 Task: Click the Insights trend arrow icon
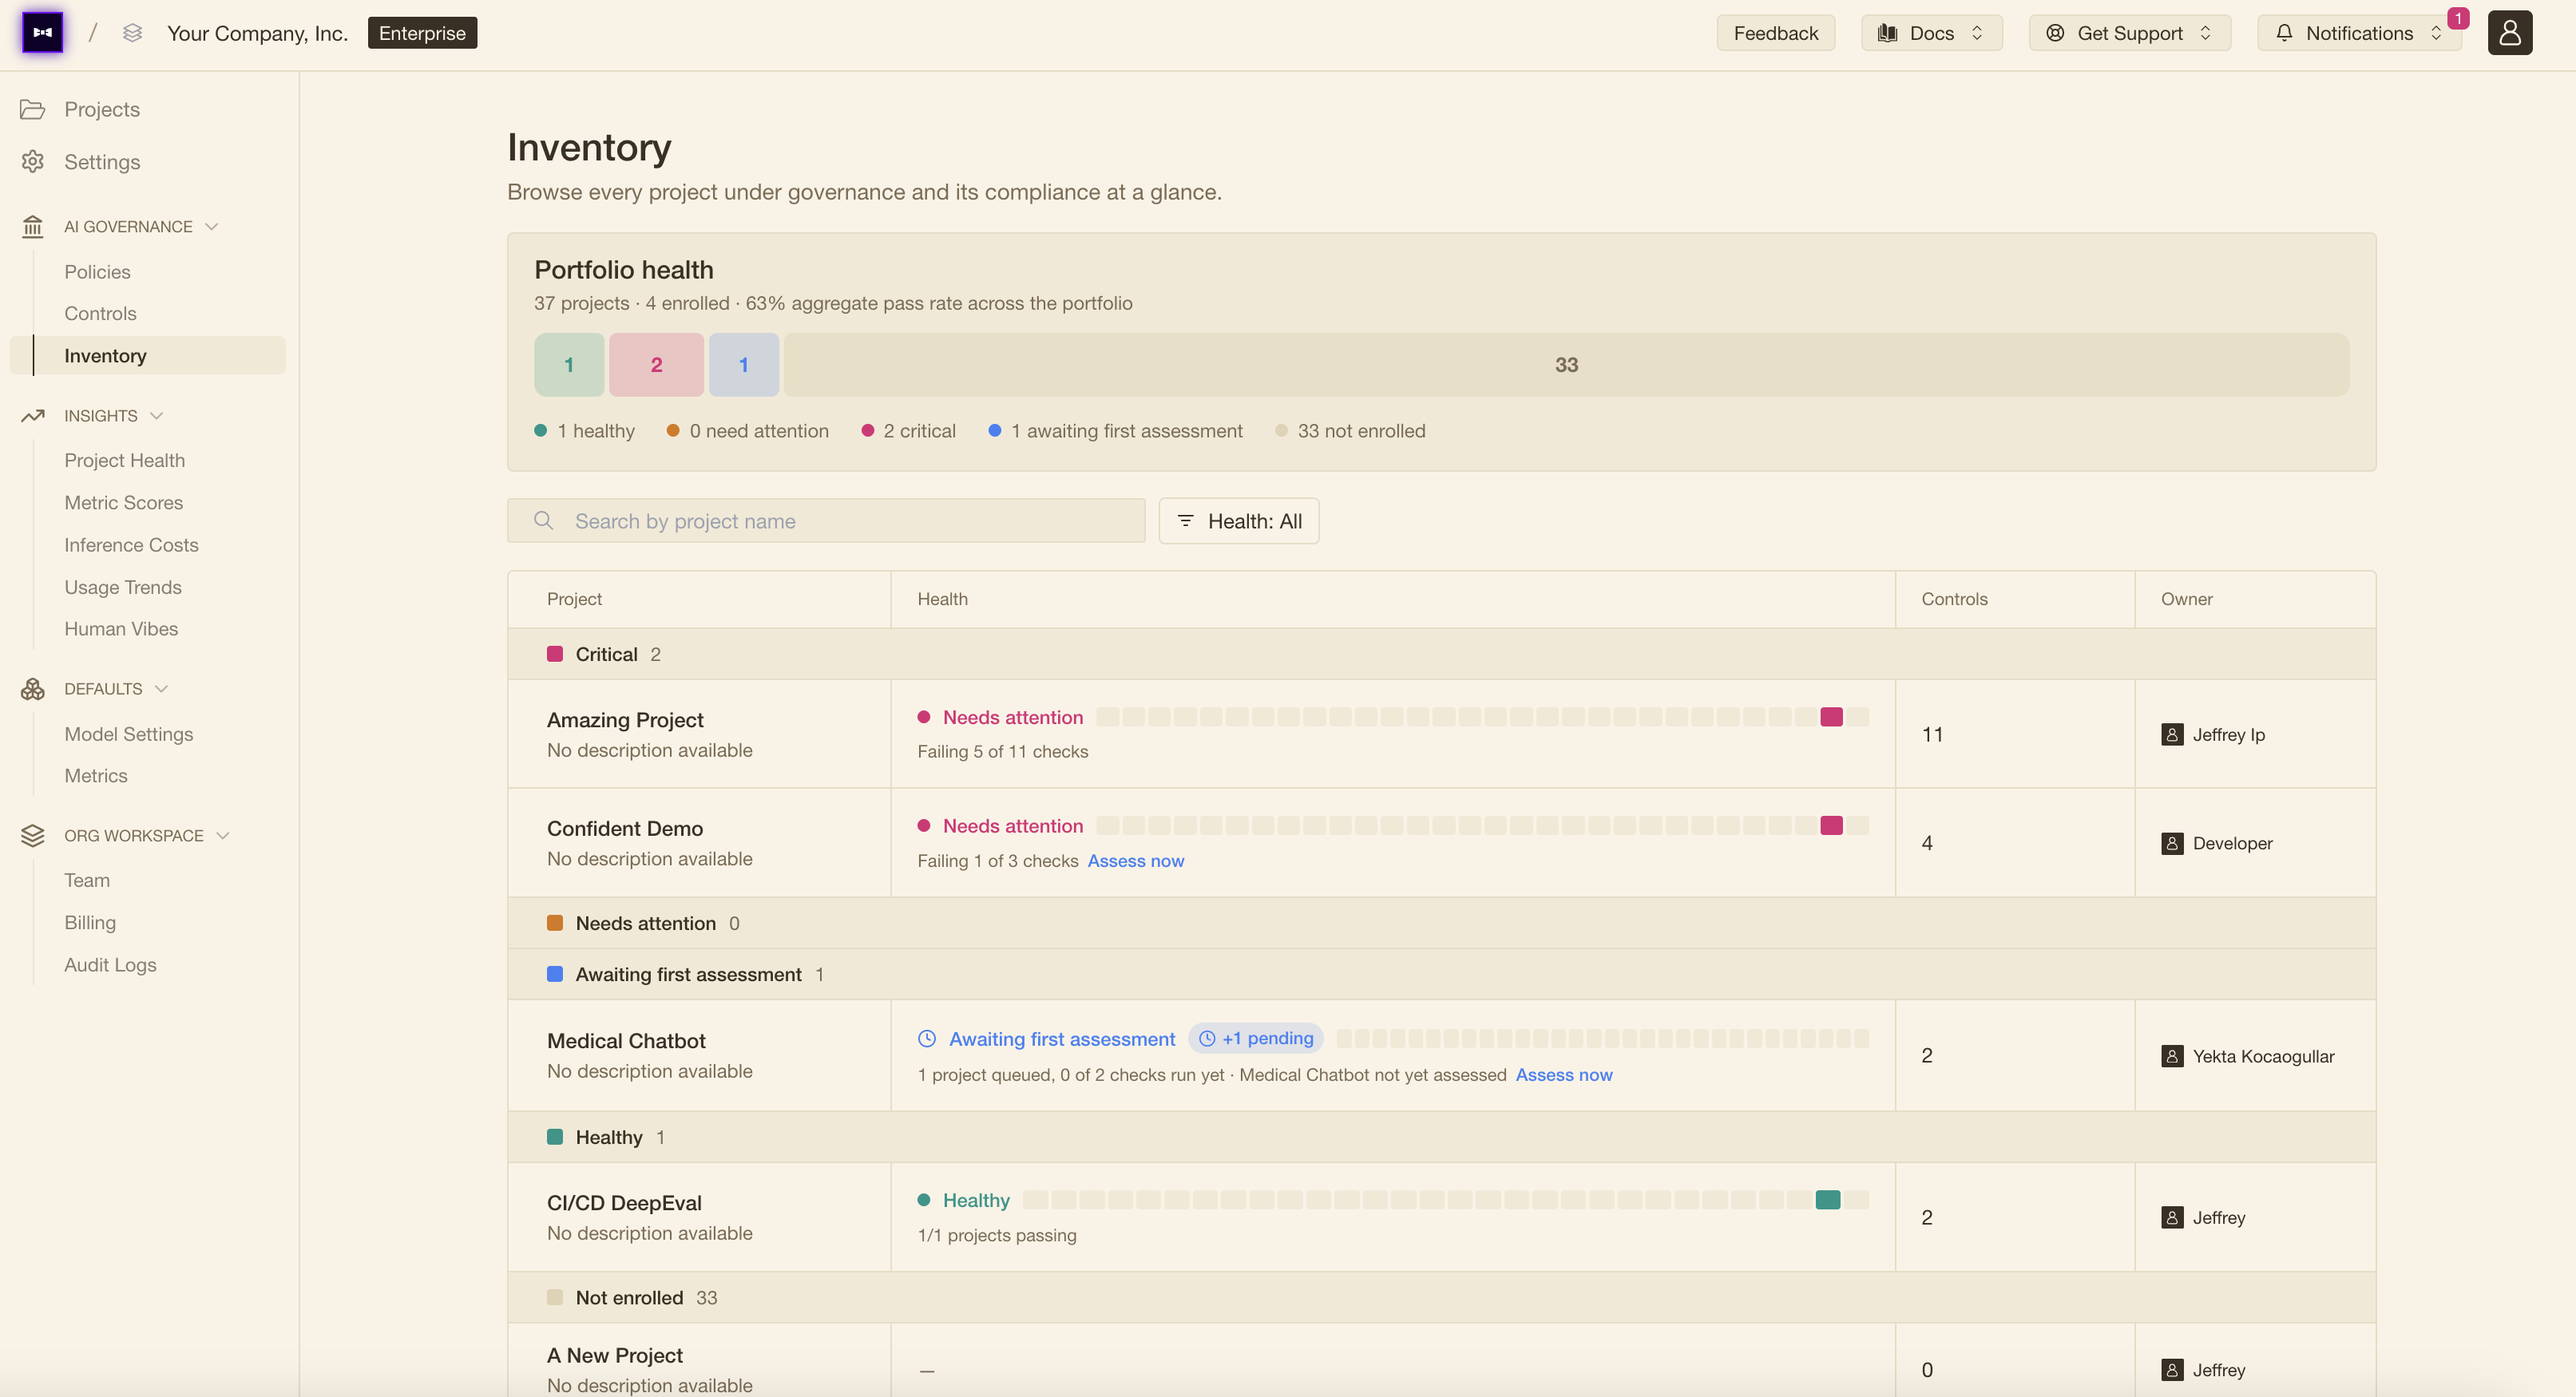tap(33, 416)
